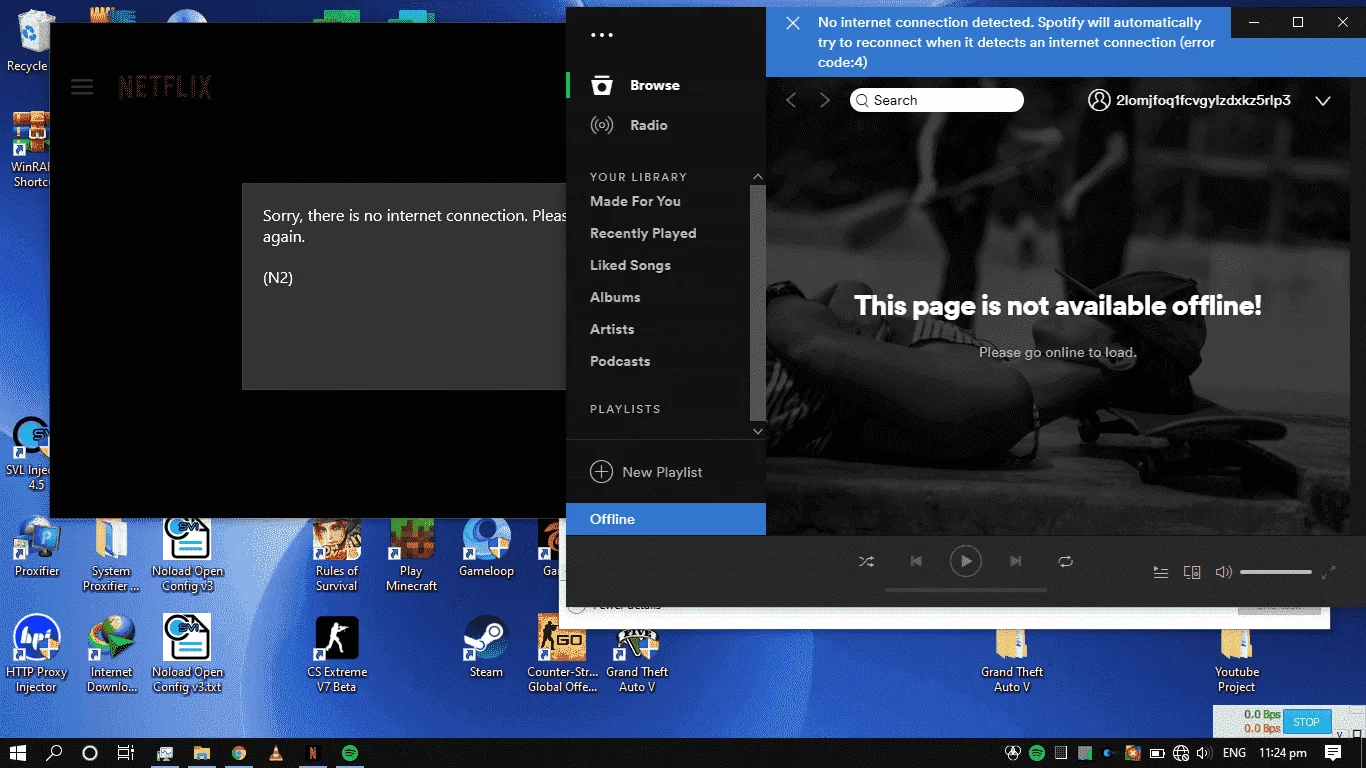This screenshot has width=1366, height=768.
Task: Go forward with Spotify's forward arrow
Action: pyautogui.click(x=825, y=100)
